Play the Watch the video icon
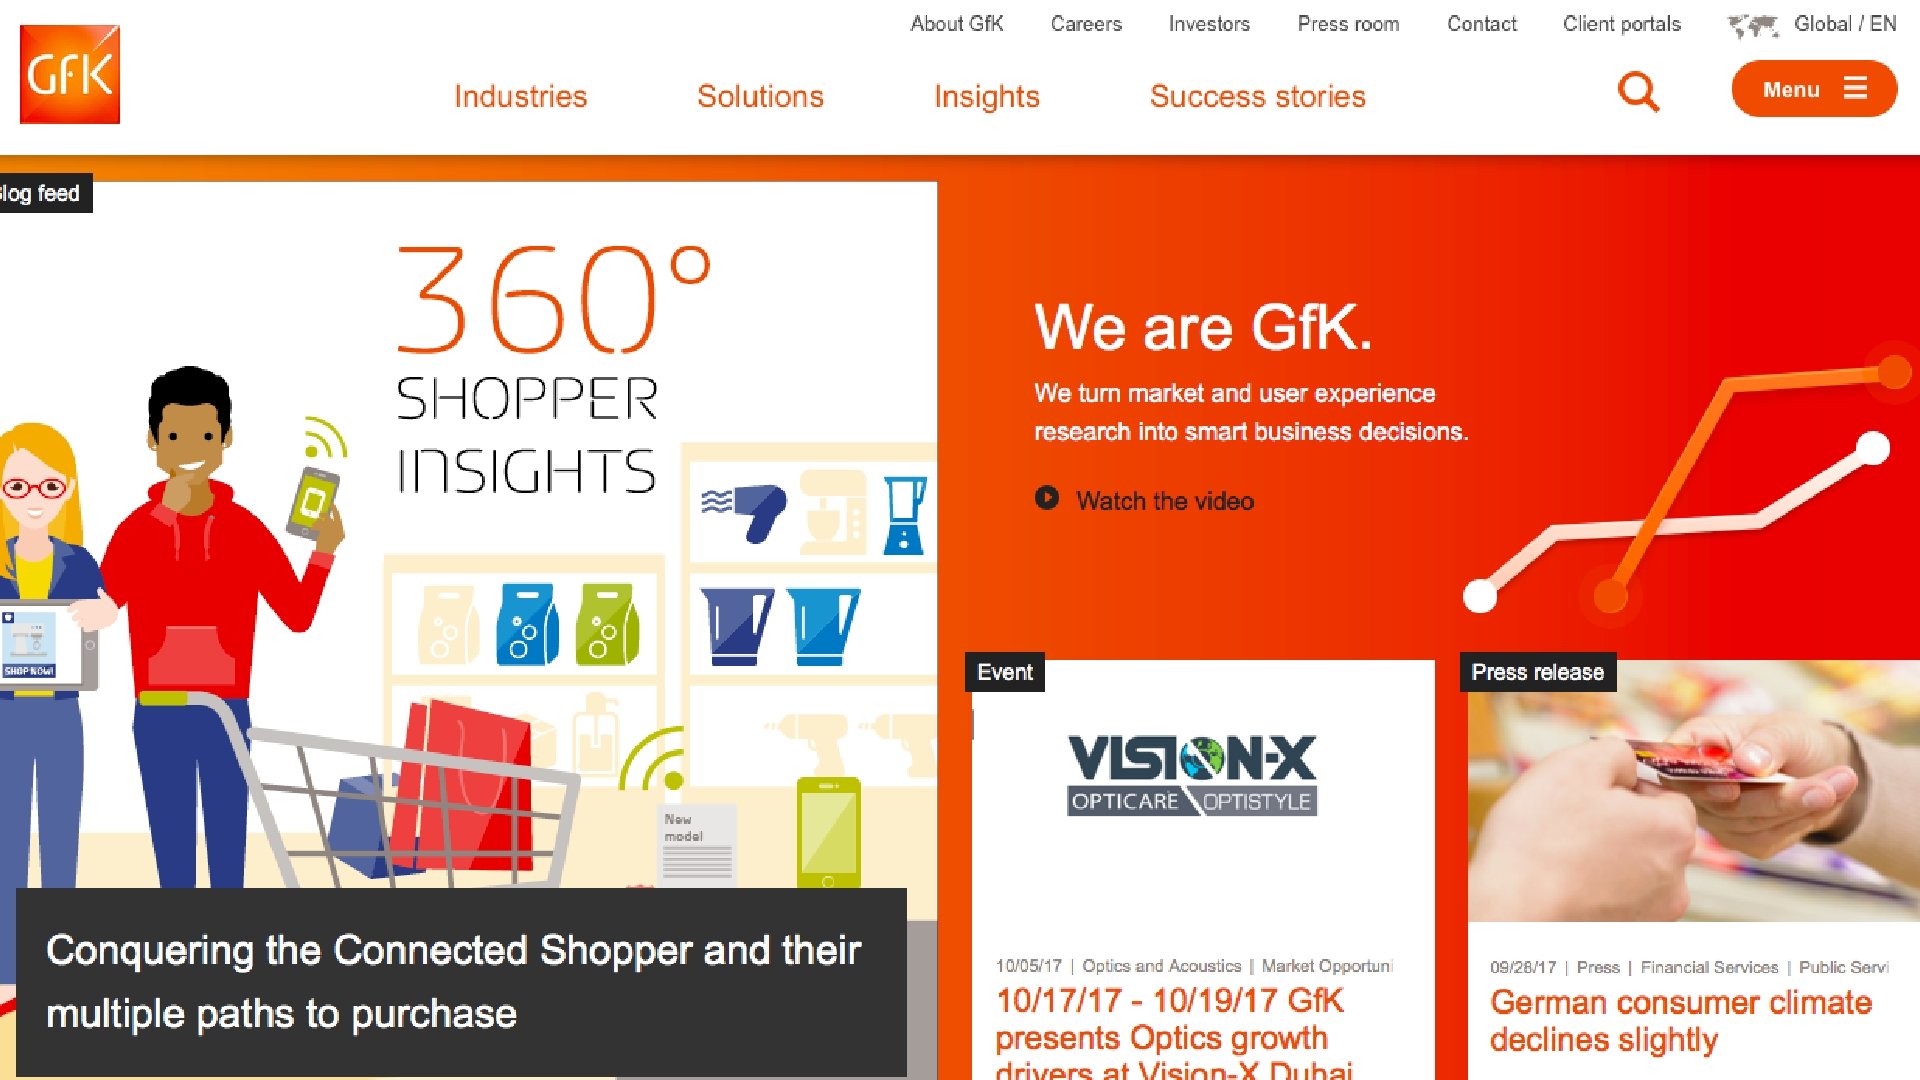The width and height of the screenshot is (1920, 1080). click(x=1046, y=498)
